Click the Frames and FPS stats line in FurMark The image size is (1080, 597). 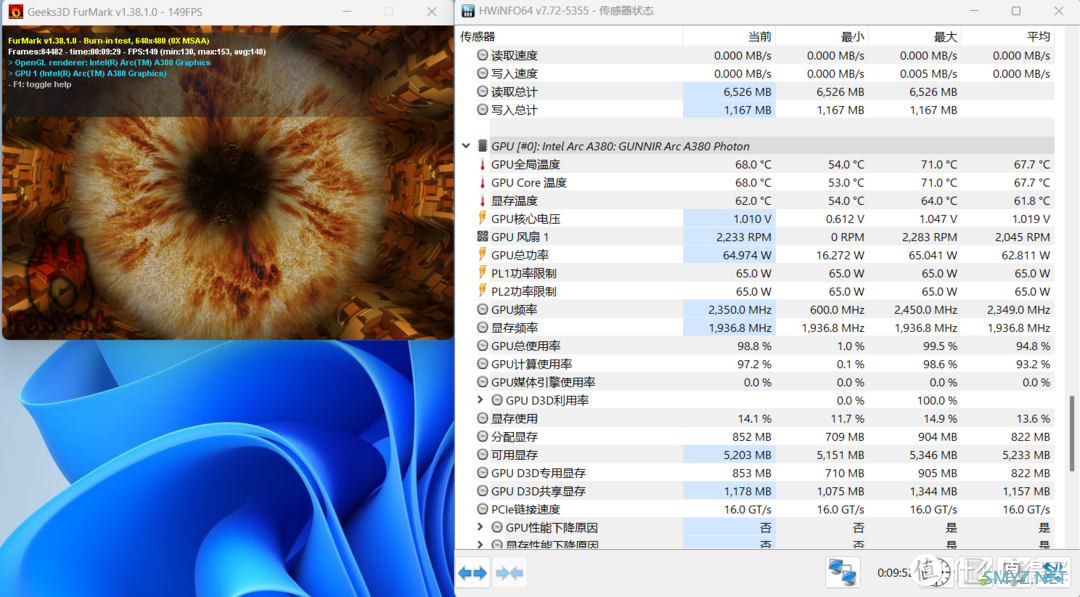pyautogui.click(x=136, y=52)
